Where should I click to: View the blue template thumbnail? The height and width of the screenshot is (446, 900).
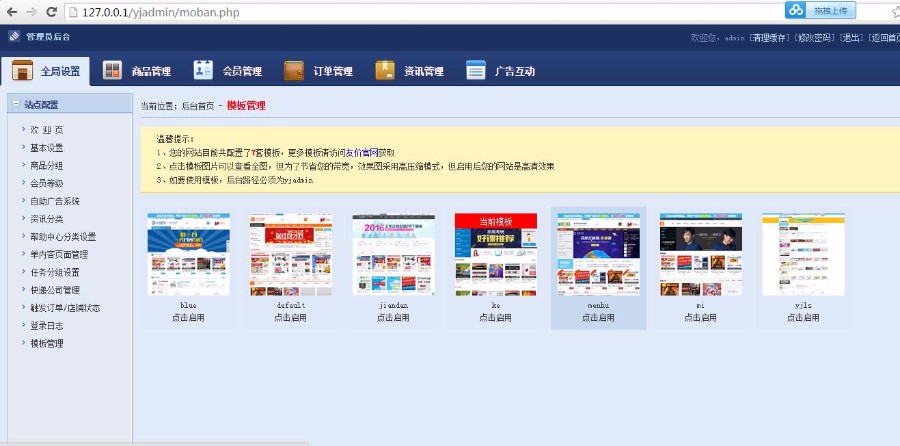coord(188,254)
